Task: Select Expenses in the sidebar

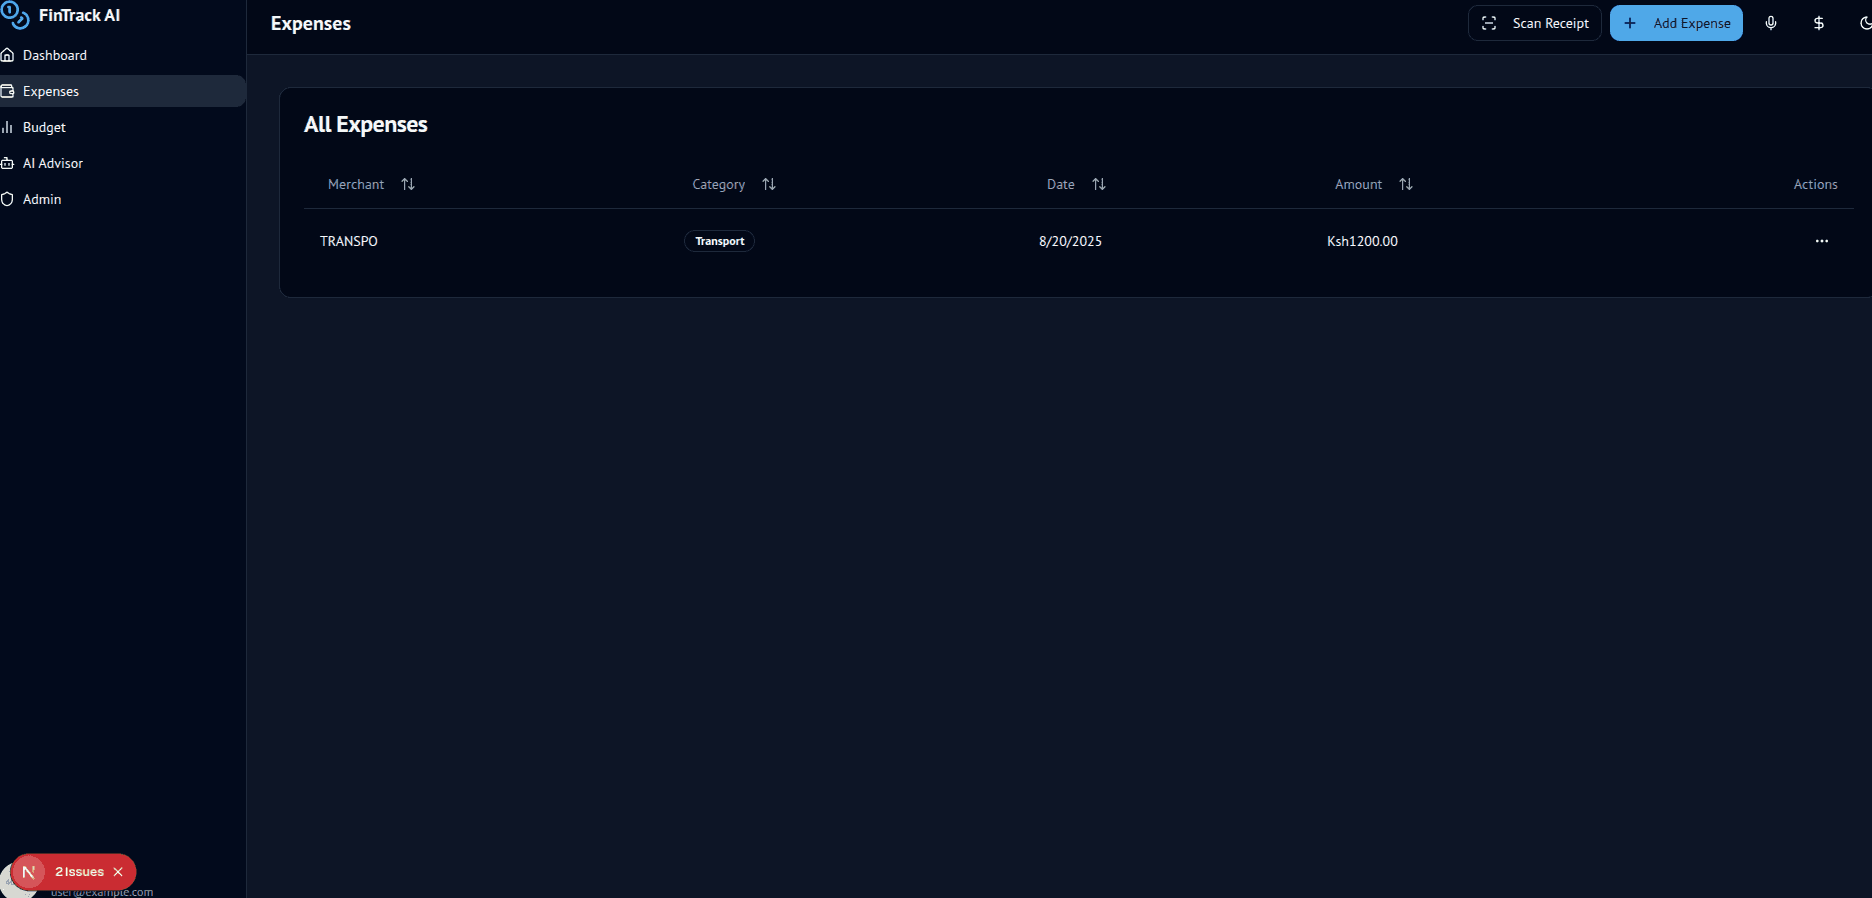Action: coord(121,91)
